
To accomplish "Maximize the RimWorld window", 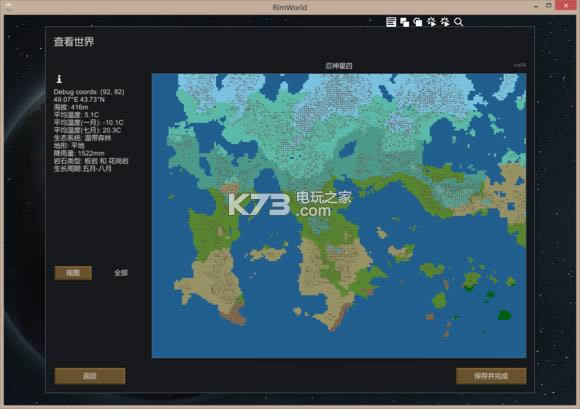I will point(549,6).
